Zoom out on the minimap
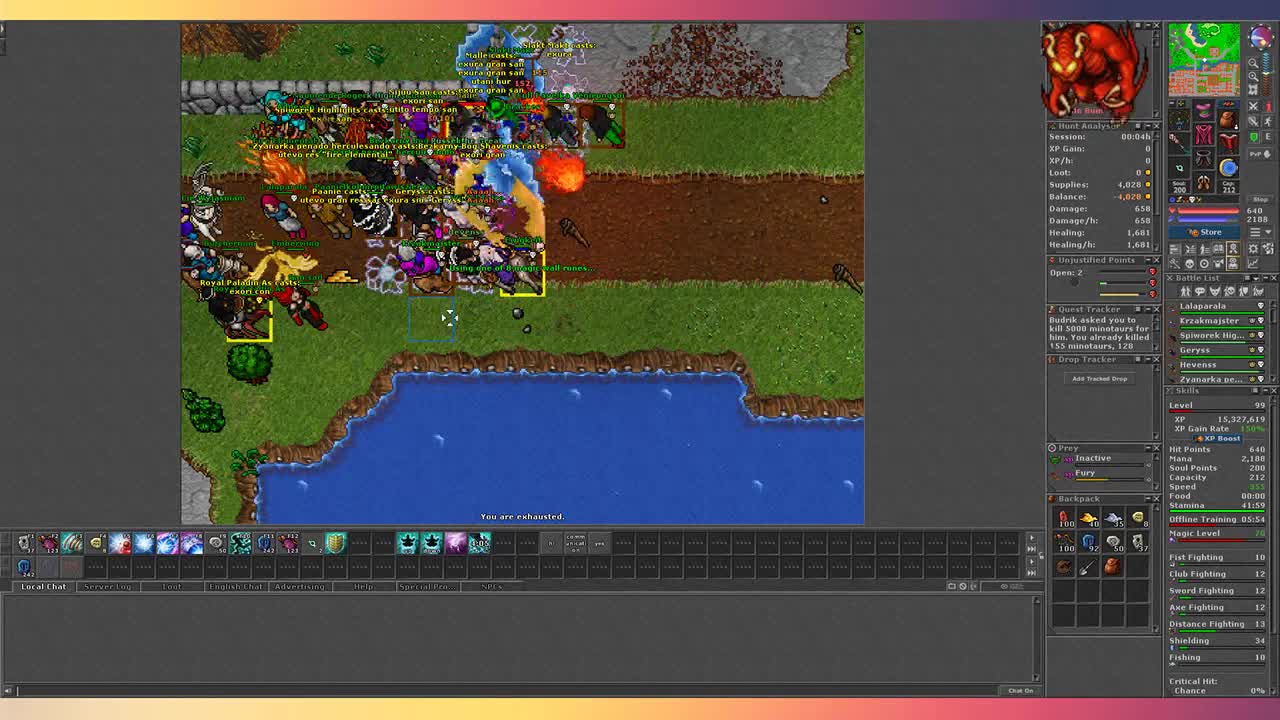The image size is (1280, 720). coord(1253,62)
